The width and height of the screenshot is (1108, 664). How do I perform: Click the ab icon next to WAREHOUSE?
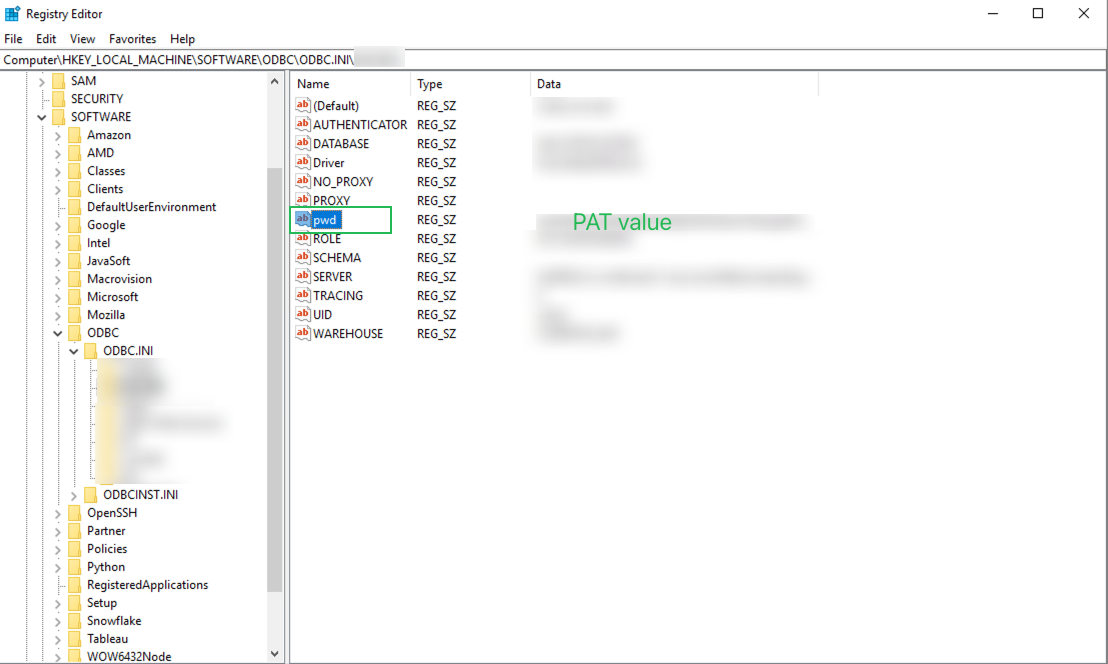pyautogui.click(x=303, y=333)
